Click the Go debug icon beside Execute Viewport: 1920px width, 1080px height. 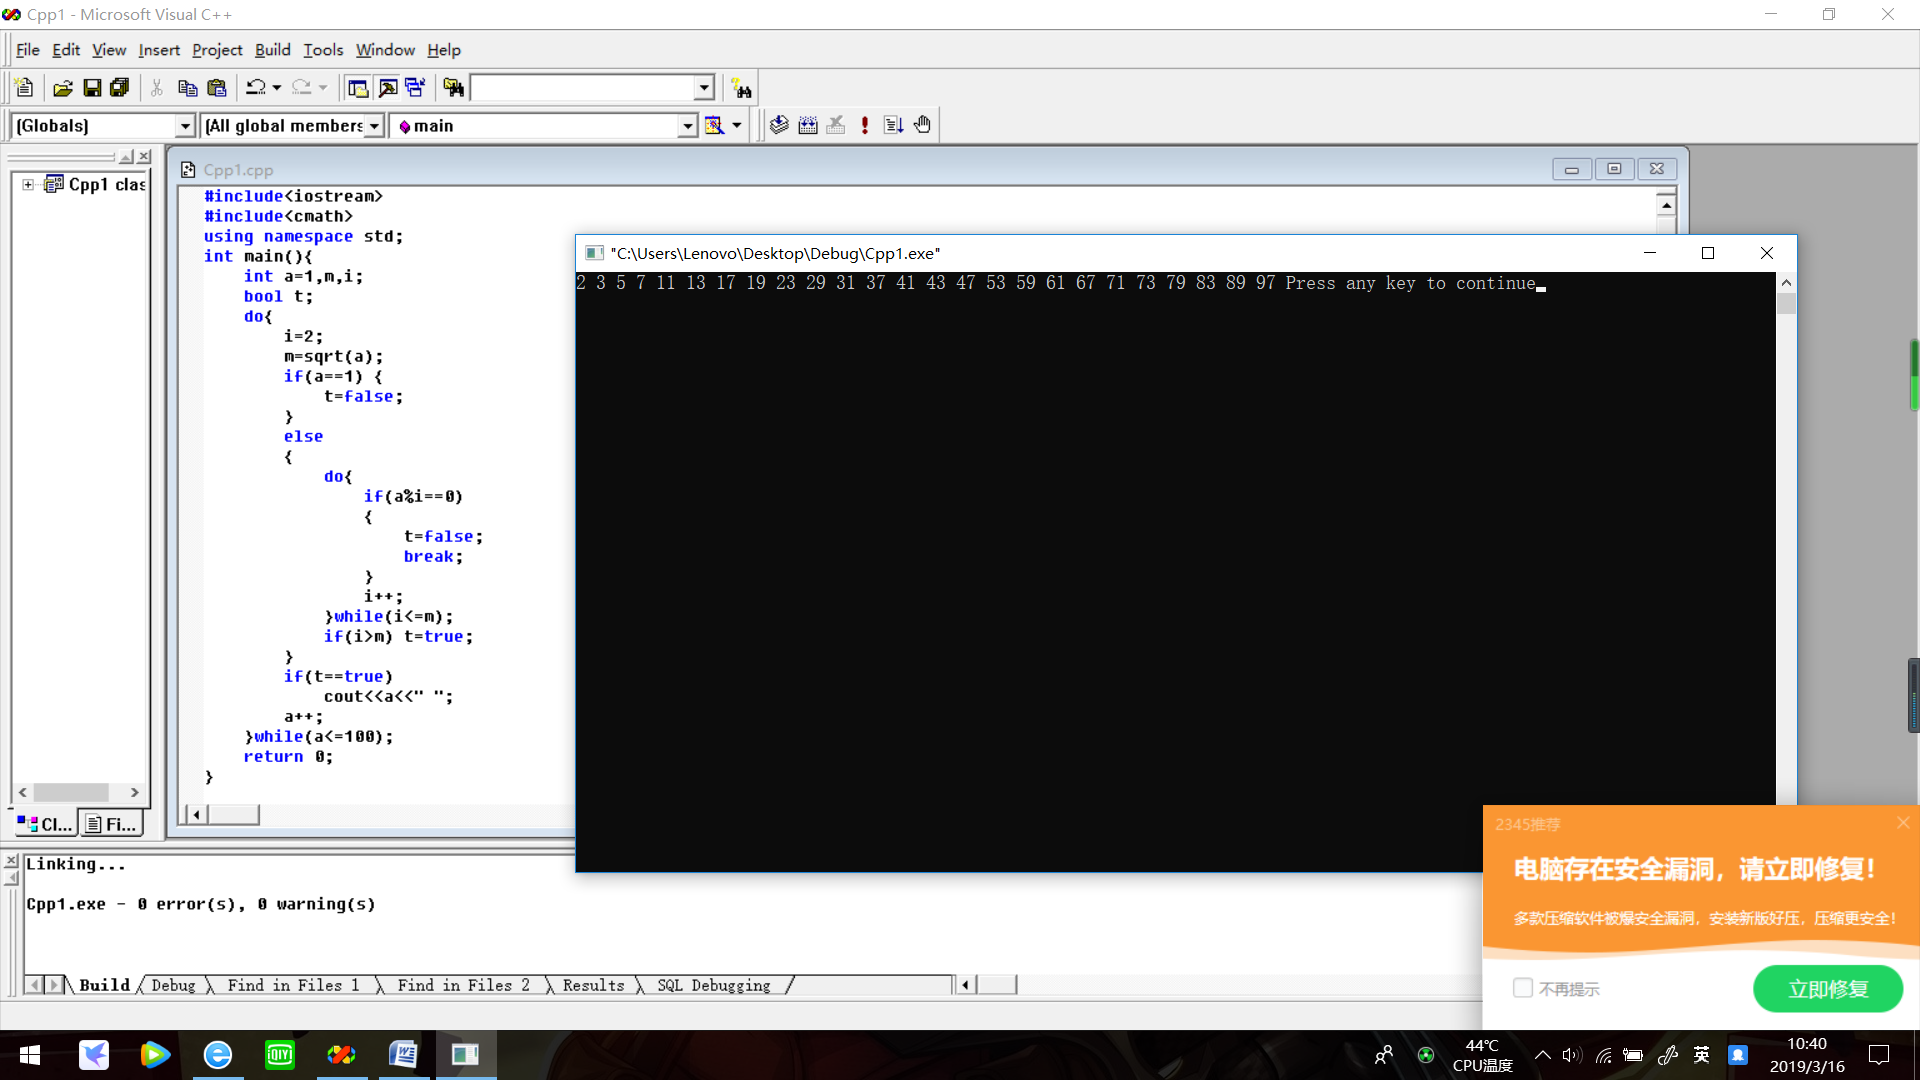[x=893, y=125]
